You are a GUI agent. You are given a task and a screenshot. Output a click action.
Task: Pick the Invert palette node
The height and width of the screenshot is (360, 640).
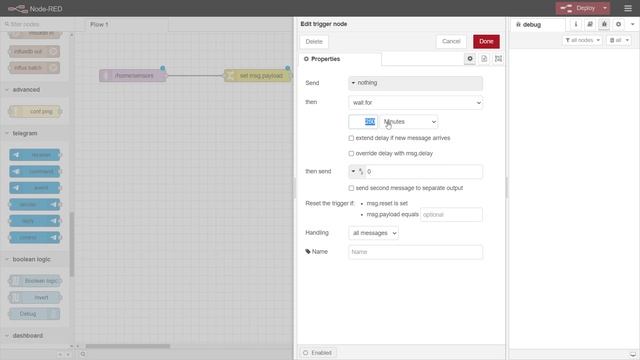point(35,298)
